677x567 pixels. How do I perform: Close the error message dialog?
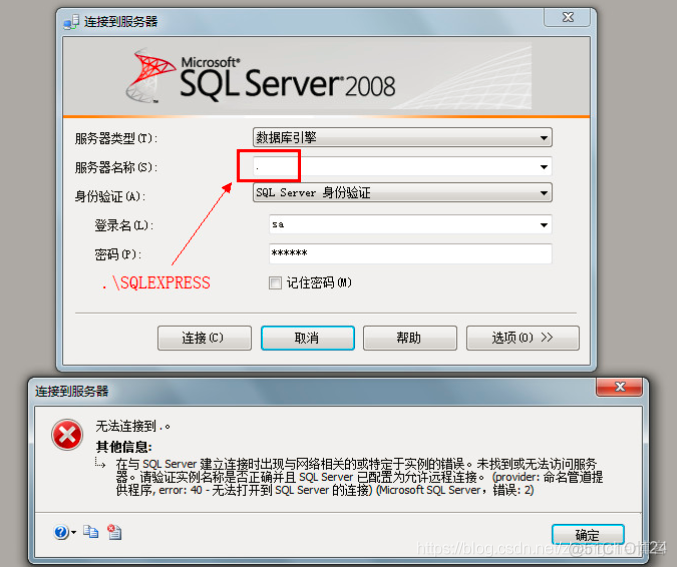[620, 386]
